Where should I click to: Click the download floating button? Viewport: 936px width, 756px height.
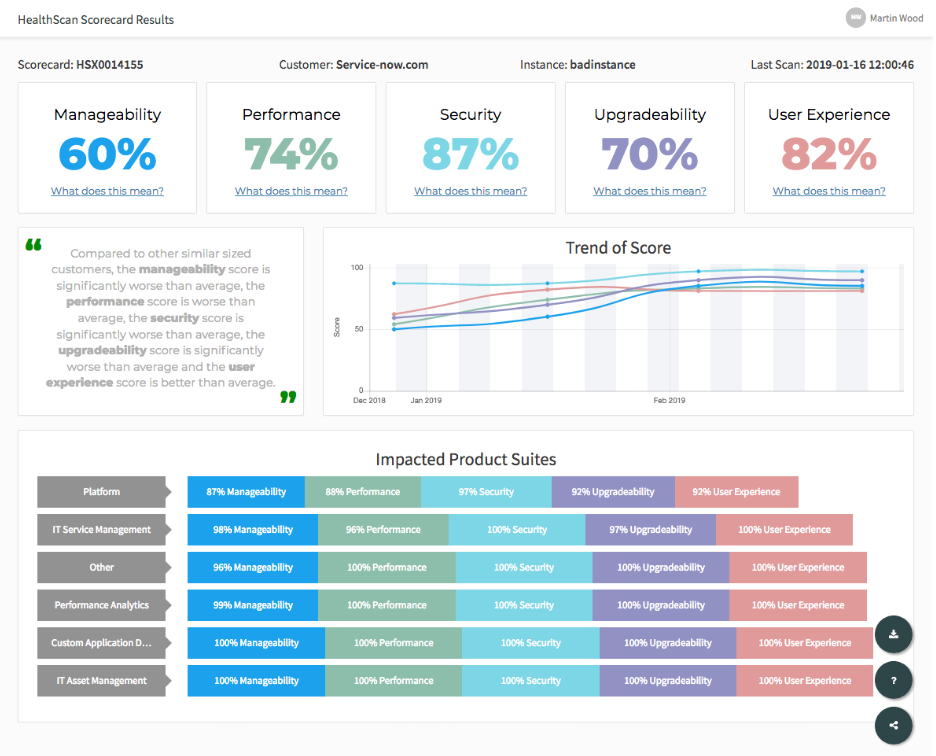point(893,635)
